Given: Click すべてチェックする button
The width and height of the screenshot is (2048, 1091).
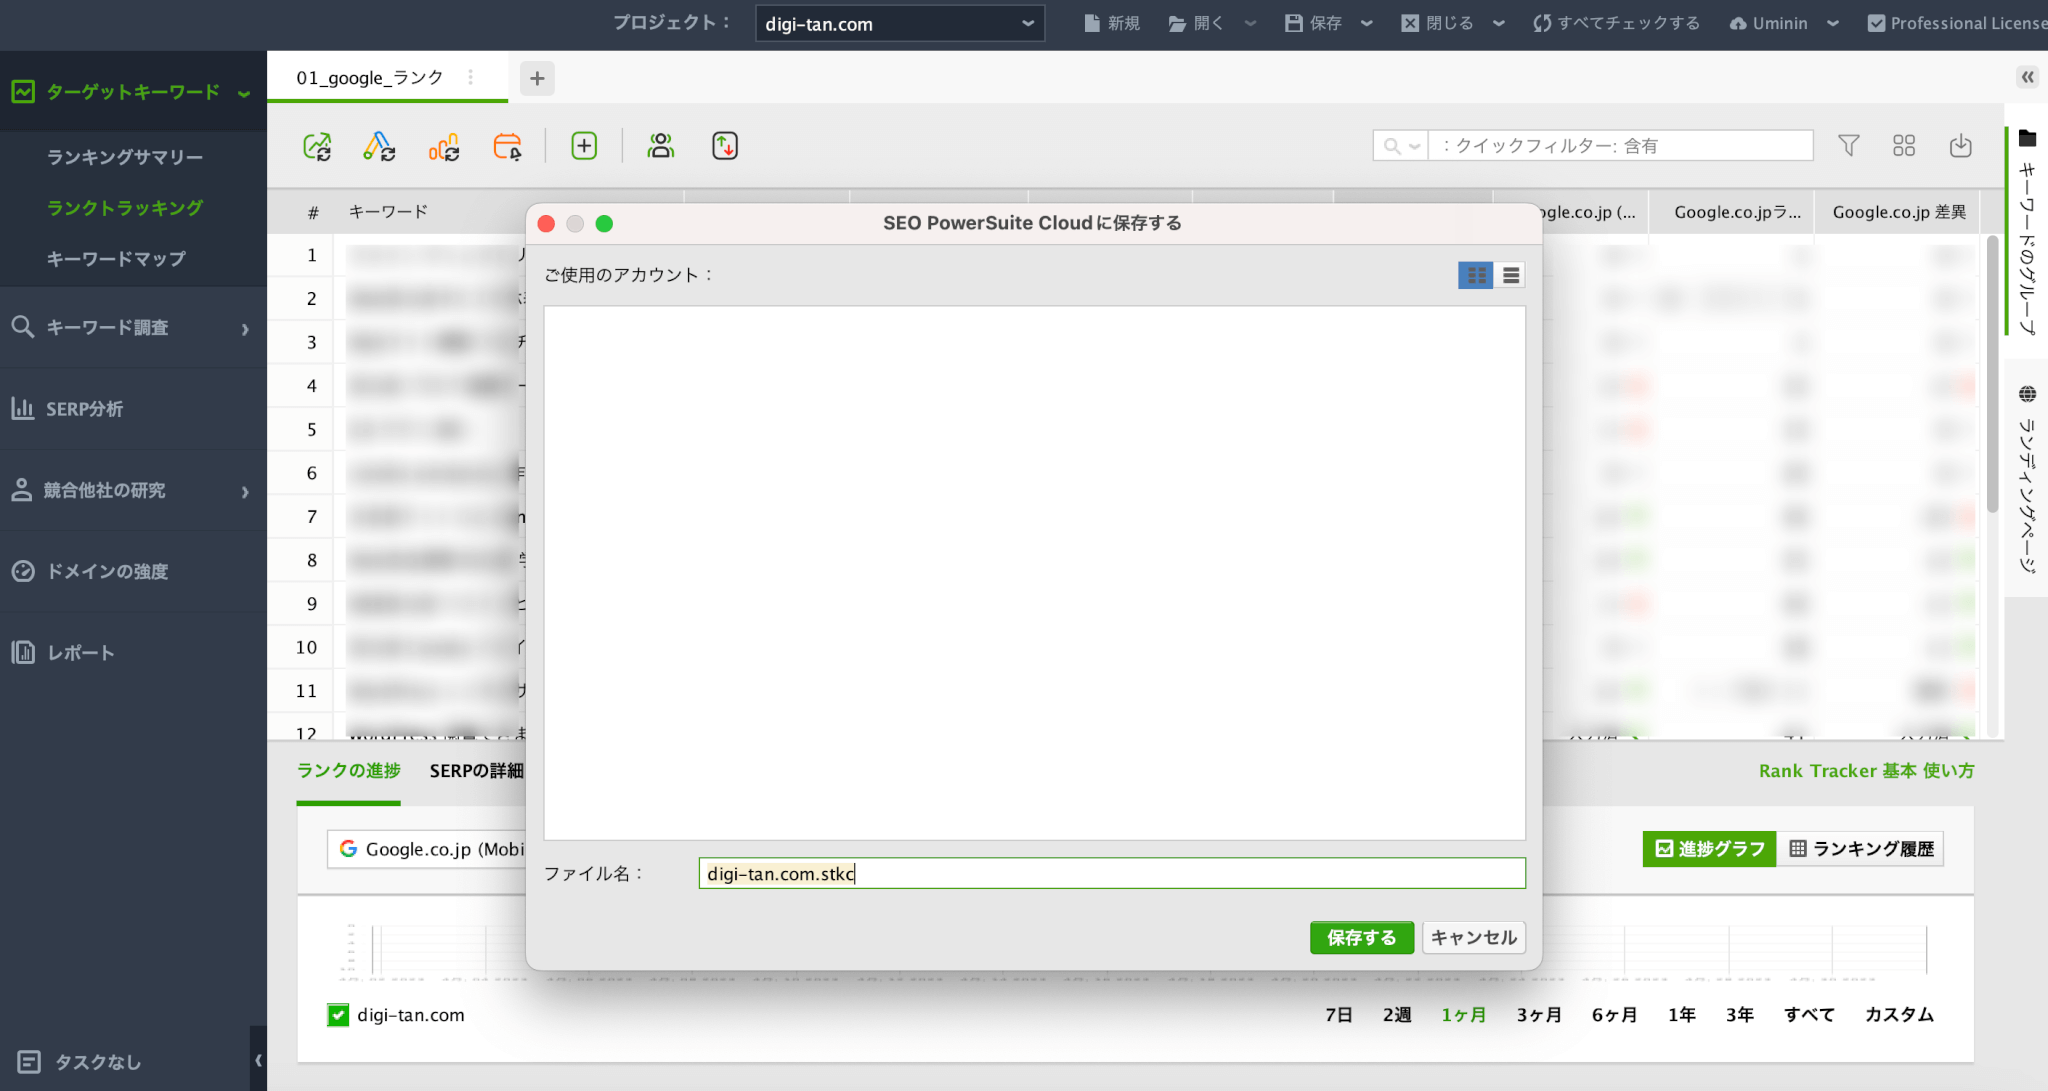Looking at the screenshot, I should 1616,23.
